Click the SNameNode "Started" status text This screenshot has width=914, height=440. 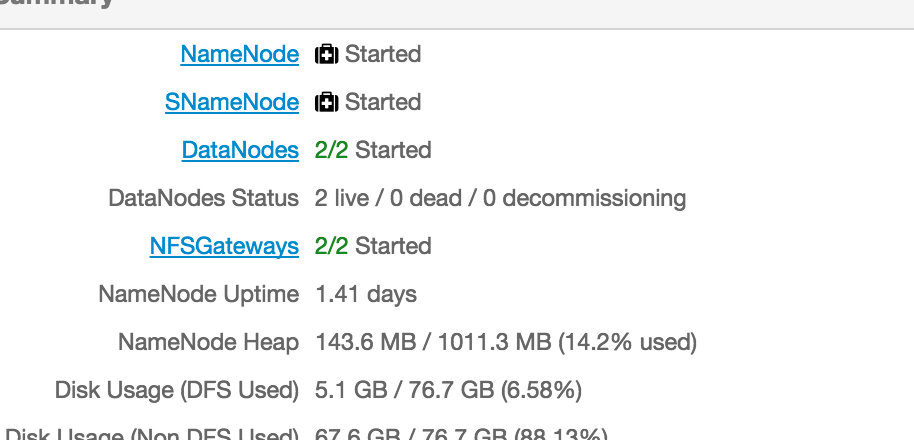point(383,102)
